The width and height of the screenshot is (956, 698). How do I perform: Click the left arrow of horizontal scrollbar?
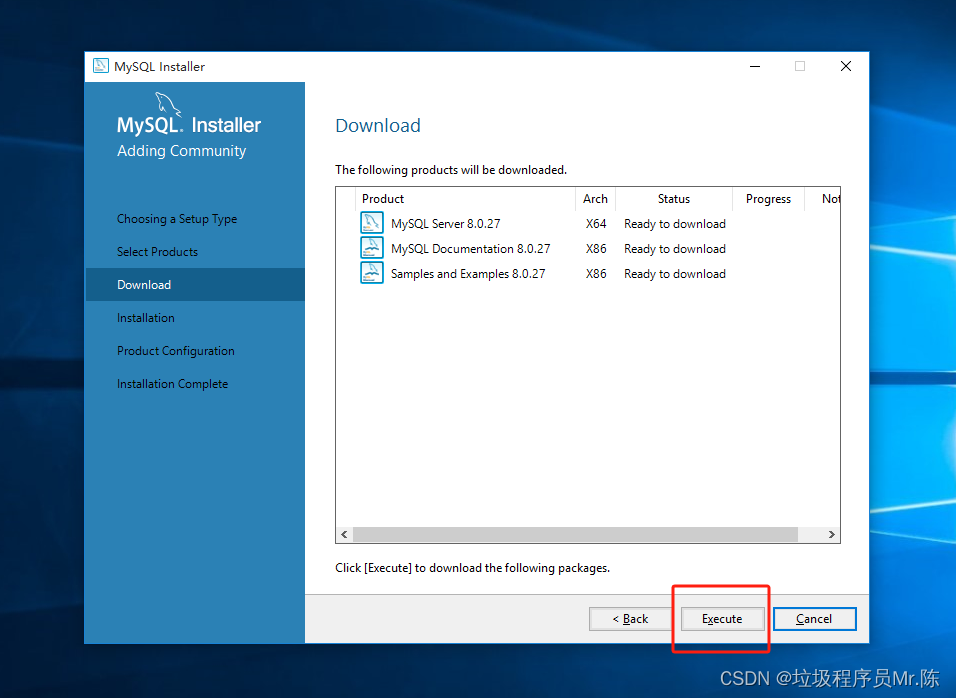344,535
